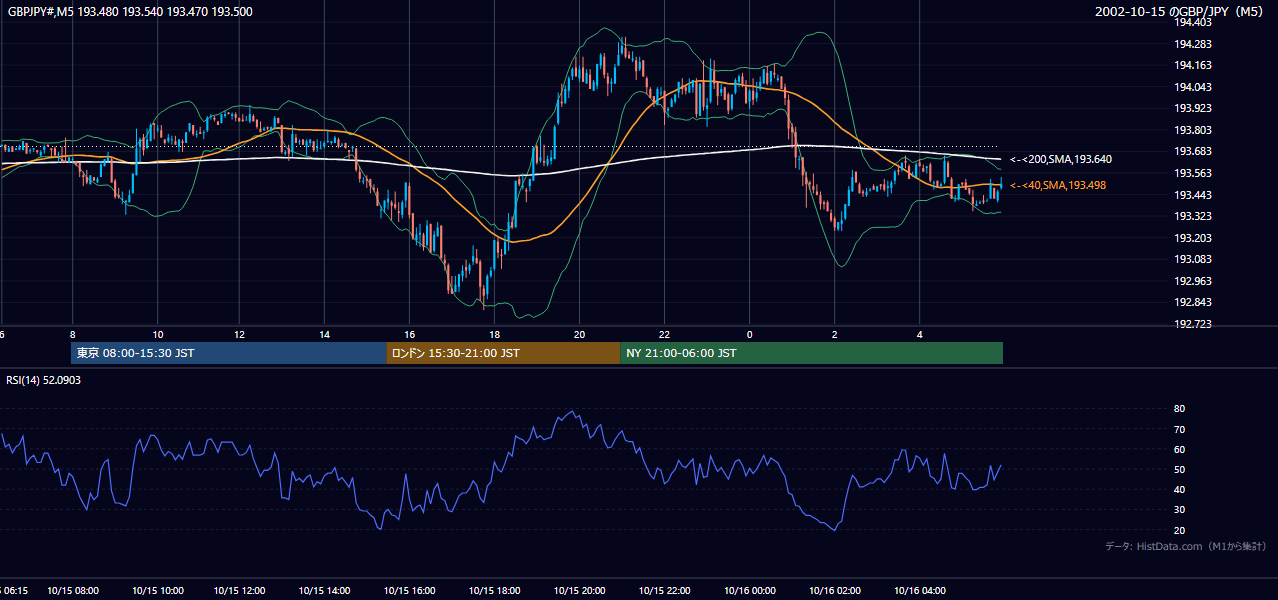Click hour label 18 below price chart
Screen dimensions: 1278x600
494,334
